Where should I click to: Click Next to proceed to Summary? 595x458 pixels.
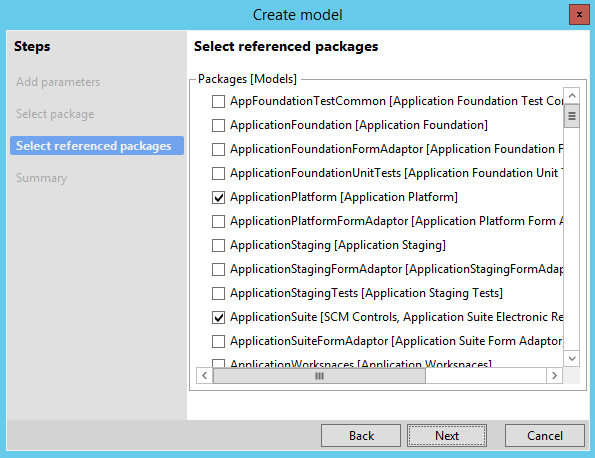(447, 435)
